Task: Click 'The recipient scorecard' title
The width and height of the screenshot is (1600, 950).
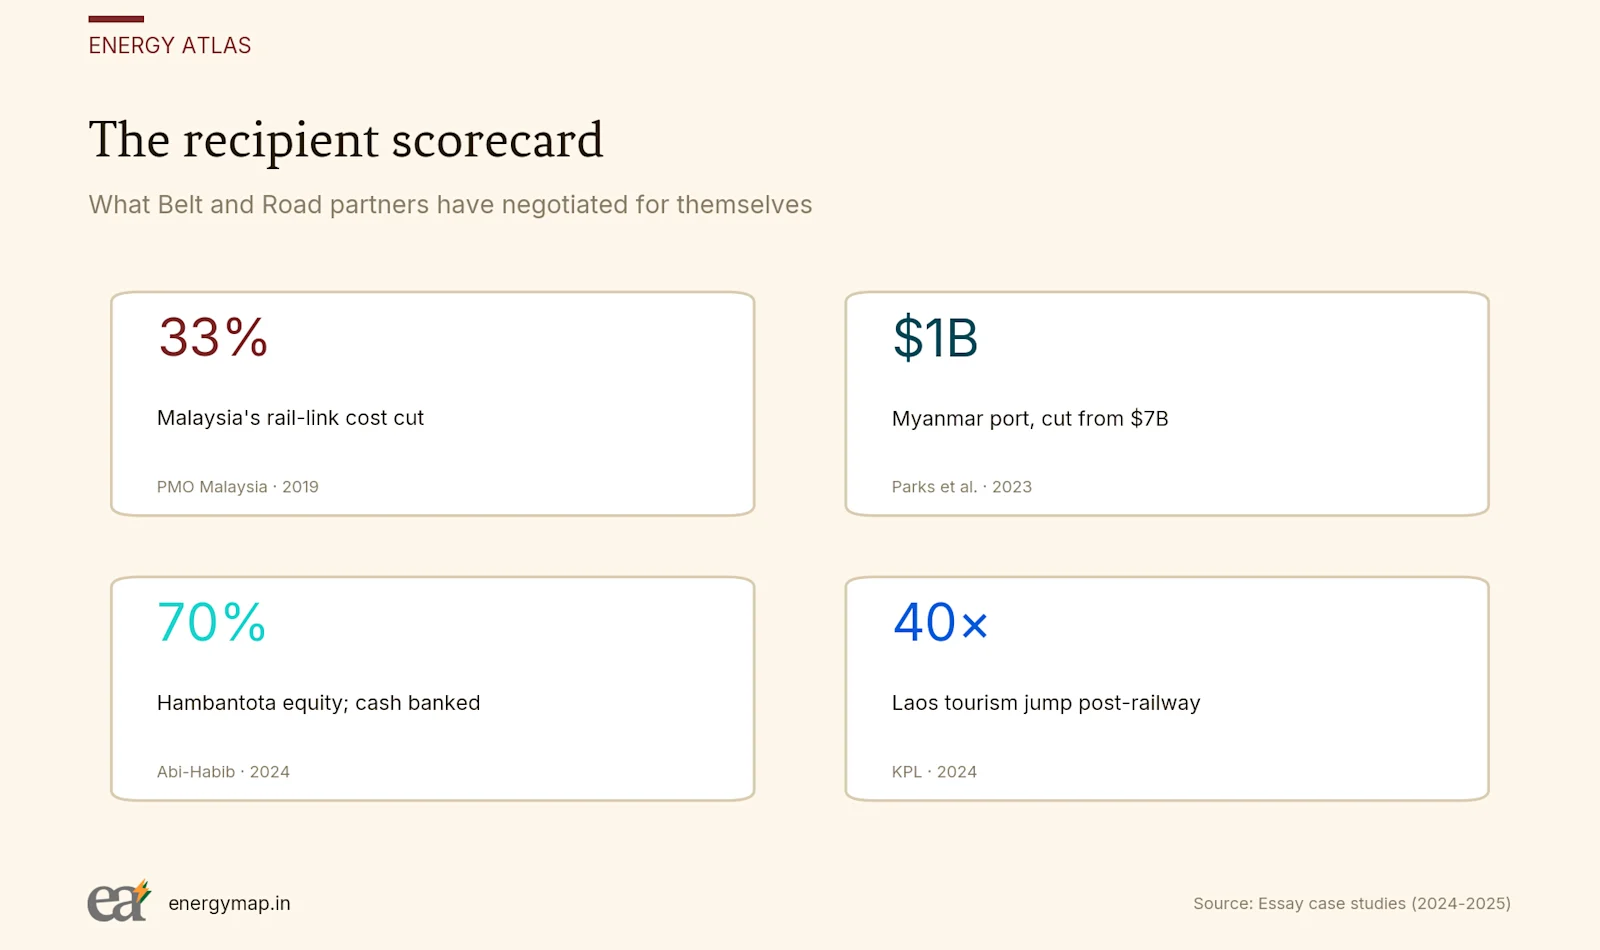Action: pyautogui.click(x=346, y=140)
